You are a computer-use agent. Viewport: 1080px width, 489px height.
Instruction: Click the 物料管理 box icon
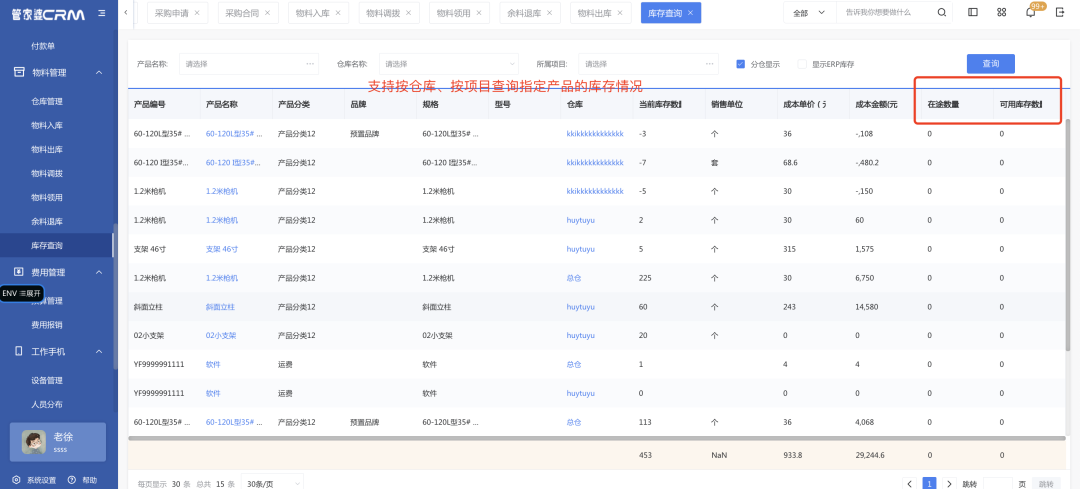point(19,72)
